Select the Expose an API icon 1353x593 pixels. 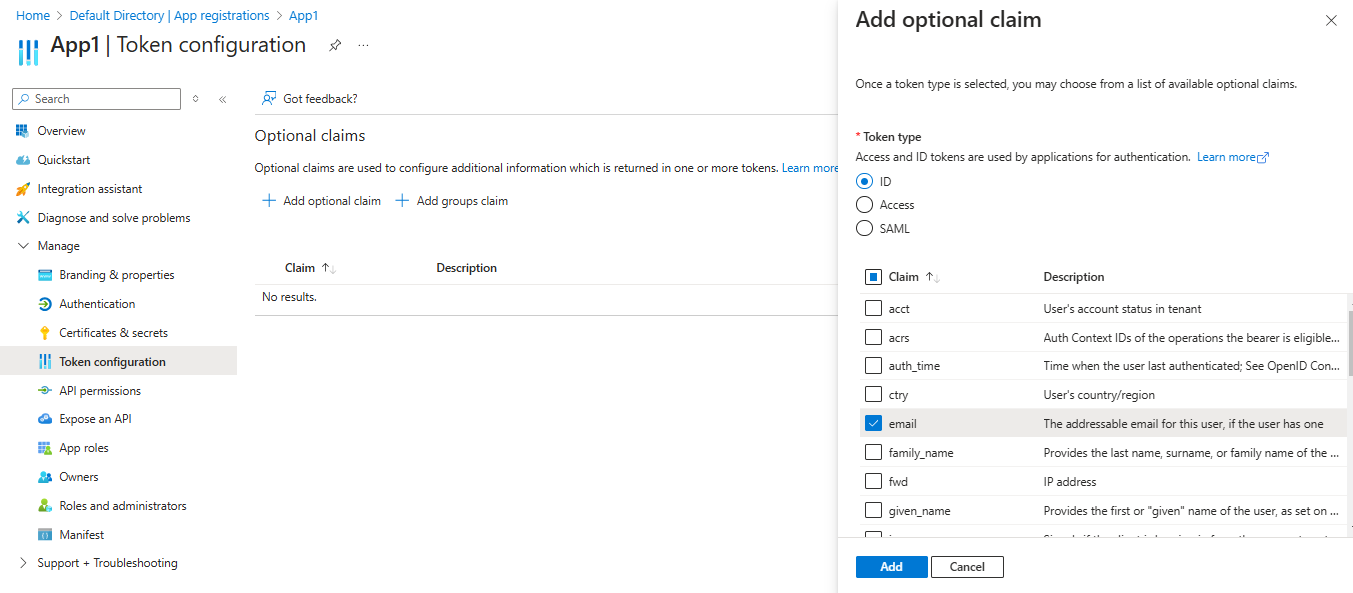(44, 418)
